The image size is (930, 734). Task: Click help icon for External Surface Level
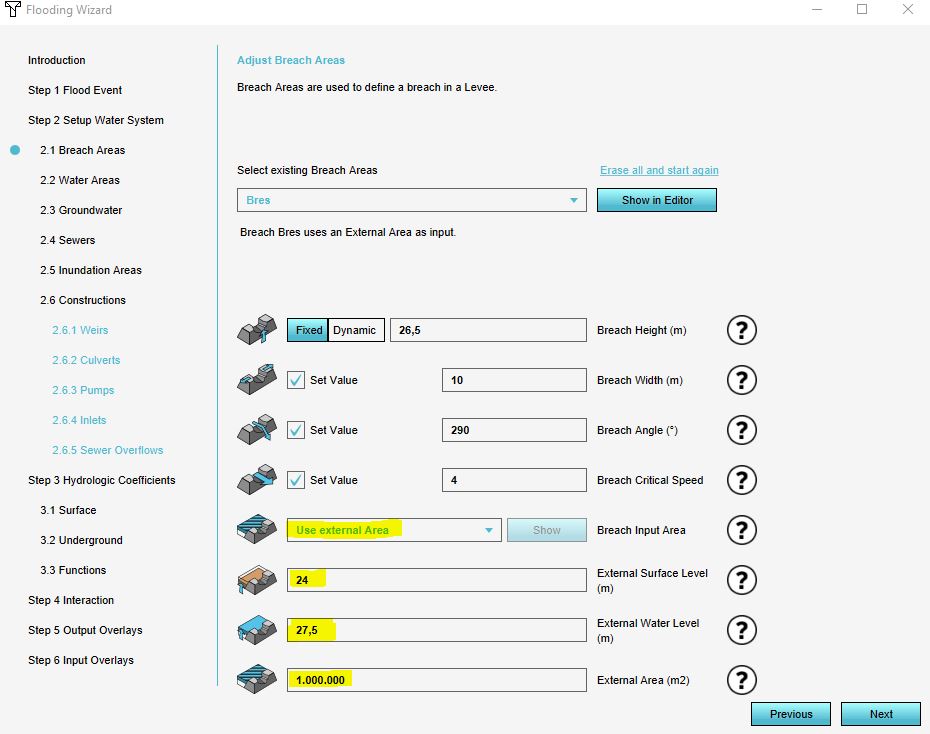click(740, 580)
